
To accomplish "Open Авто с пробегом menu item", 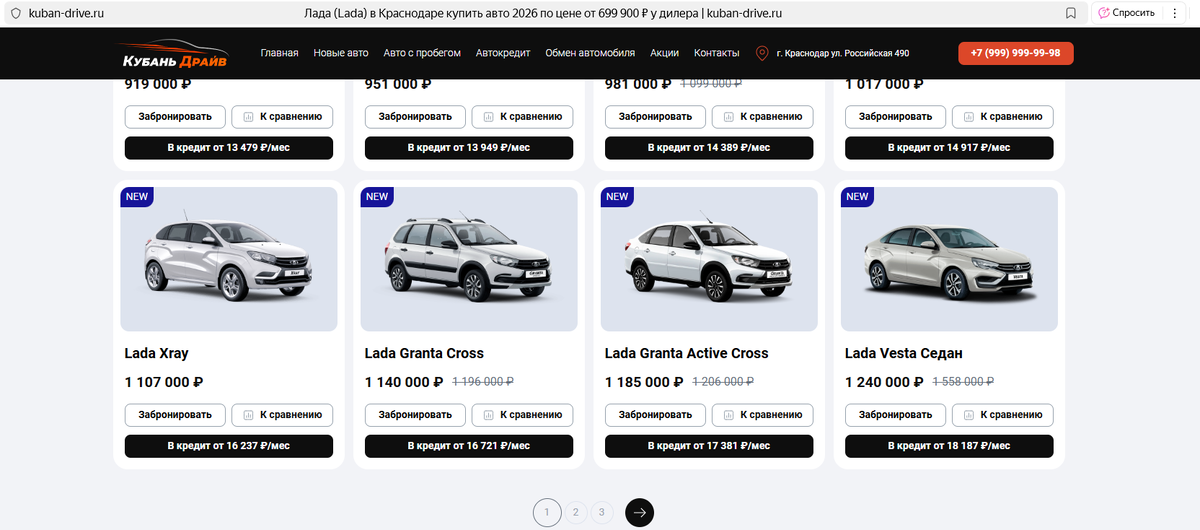I will [x=422, y=53].
